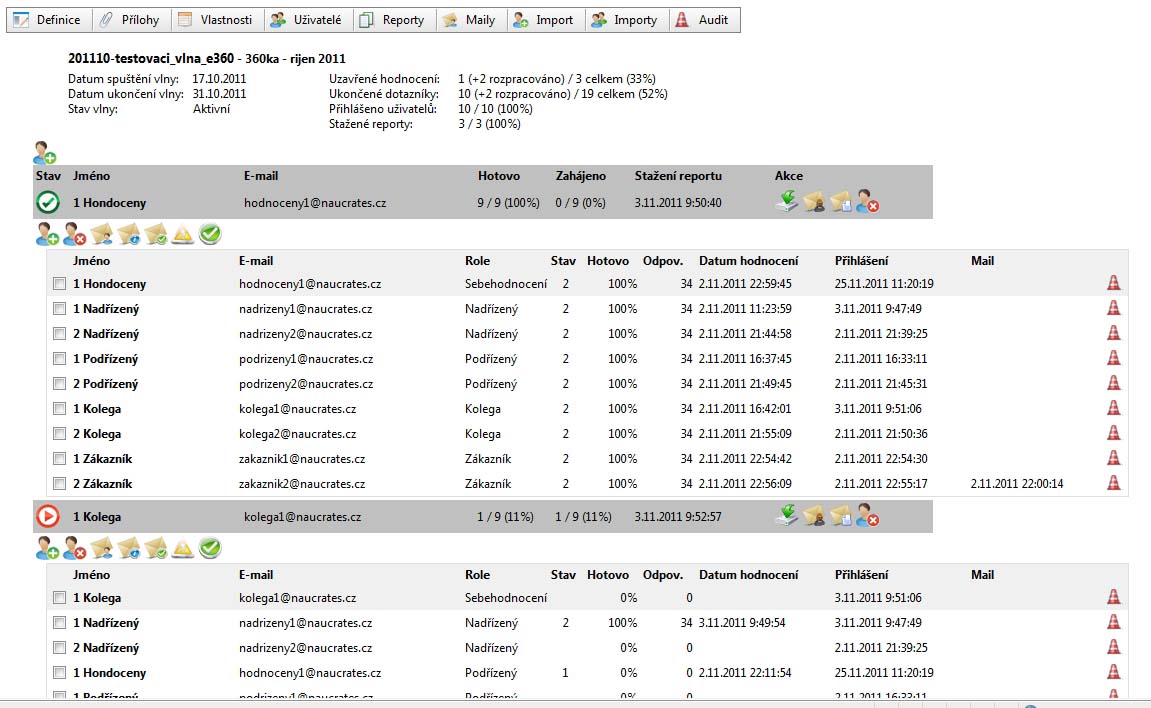Click the download report icon for 1 Hondoceny
The width and height of the screenshot is (1151, 708).
click(x=787, y=203)
